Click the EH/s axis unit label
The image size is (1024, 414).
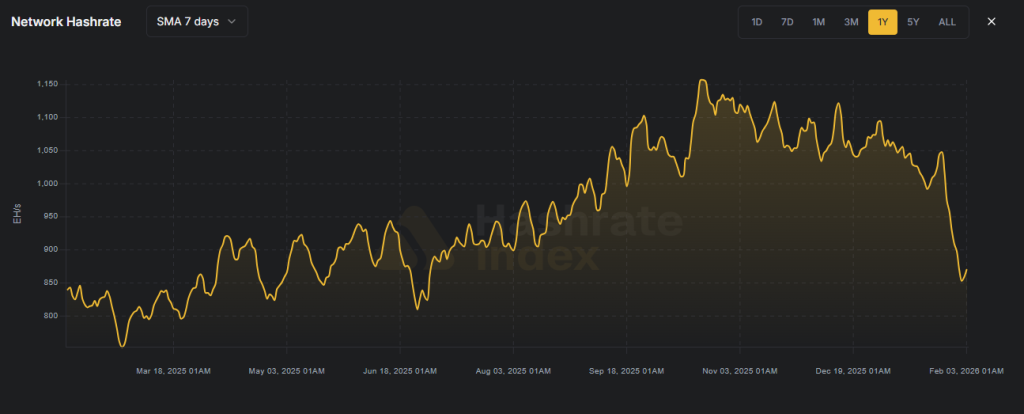tap(16, 211)
